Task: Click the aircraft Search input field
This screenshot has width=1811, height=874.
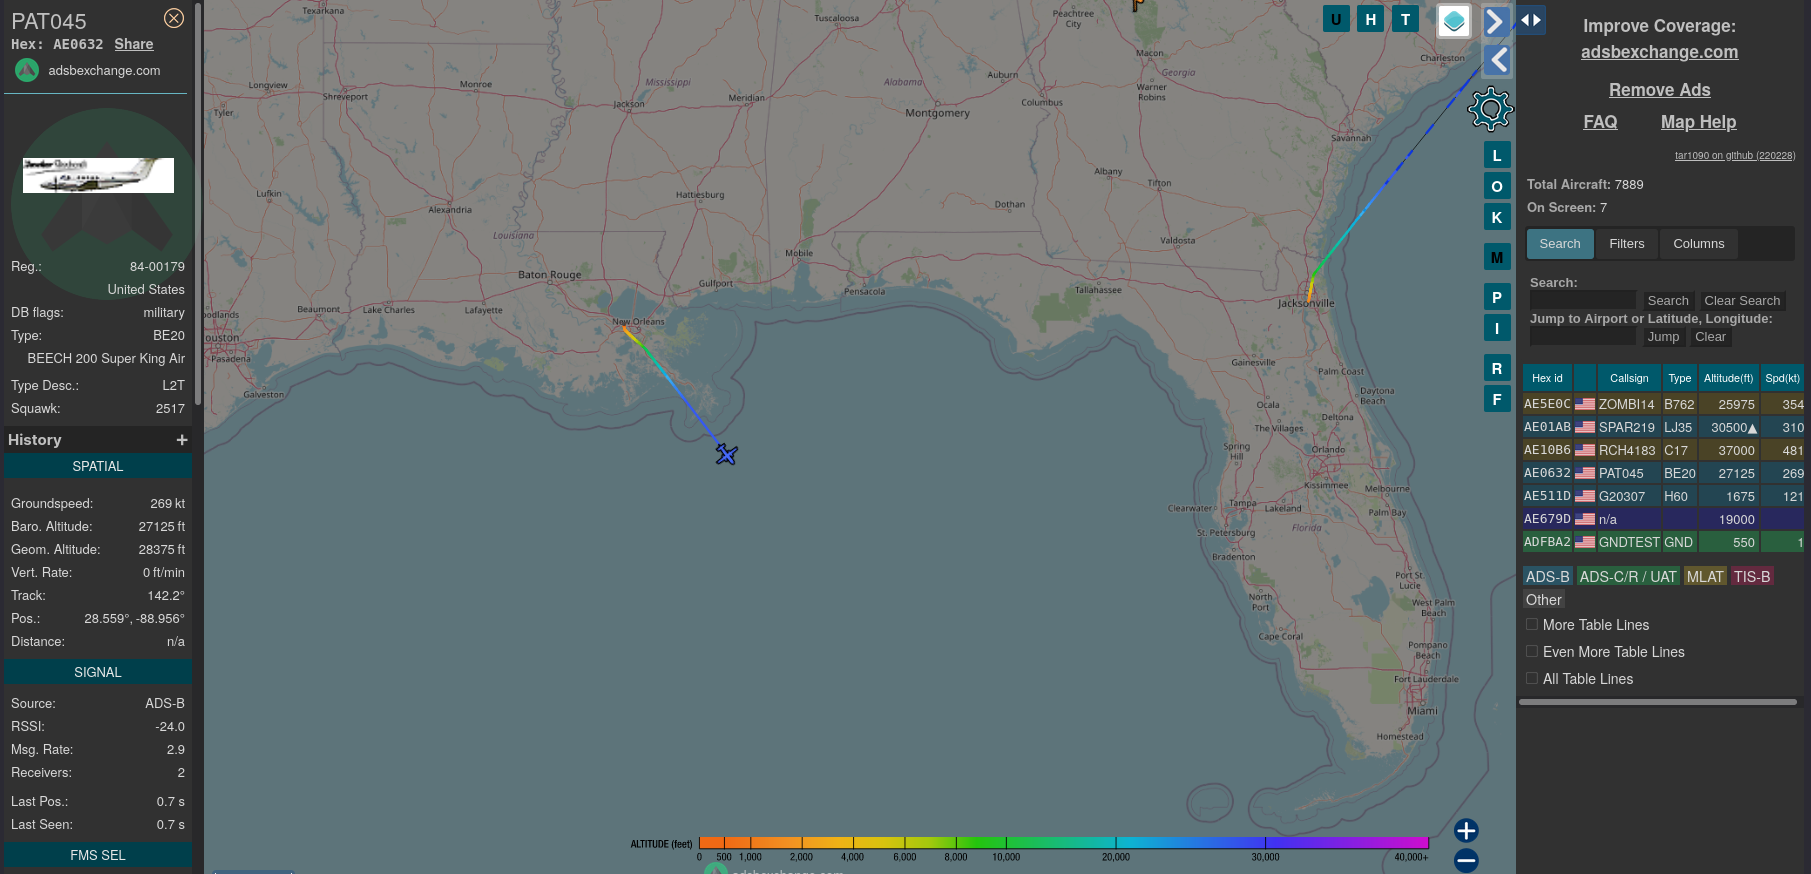Action: tap(1582, 300)
